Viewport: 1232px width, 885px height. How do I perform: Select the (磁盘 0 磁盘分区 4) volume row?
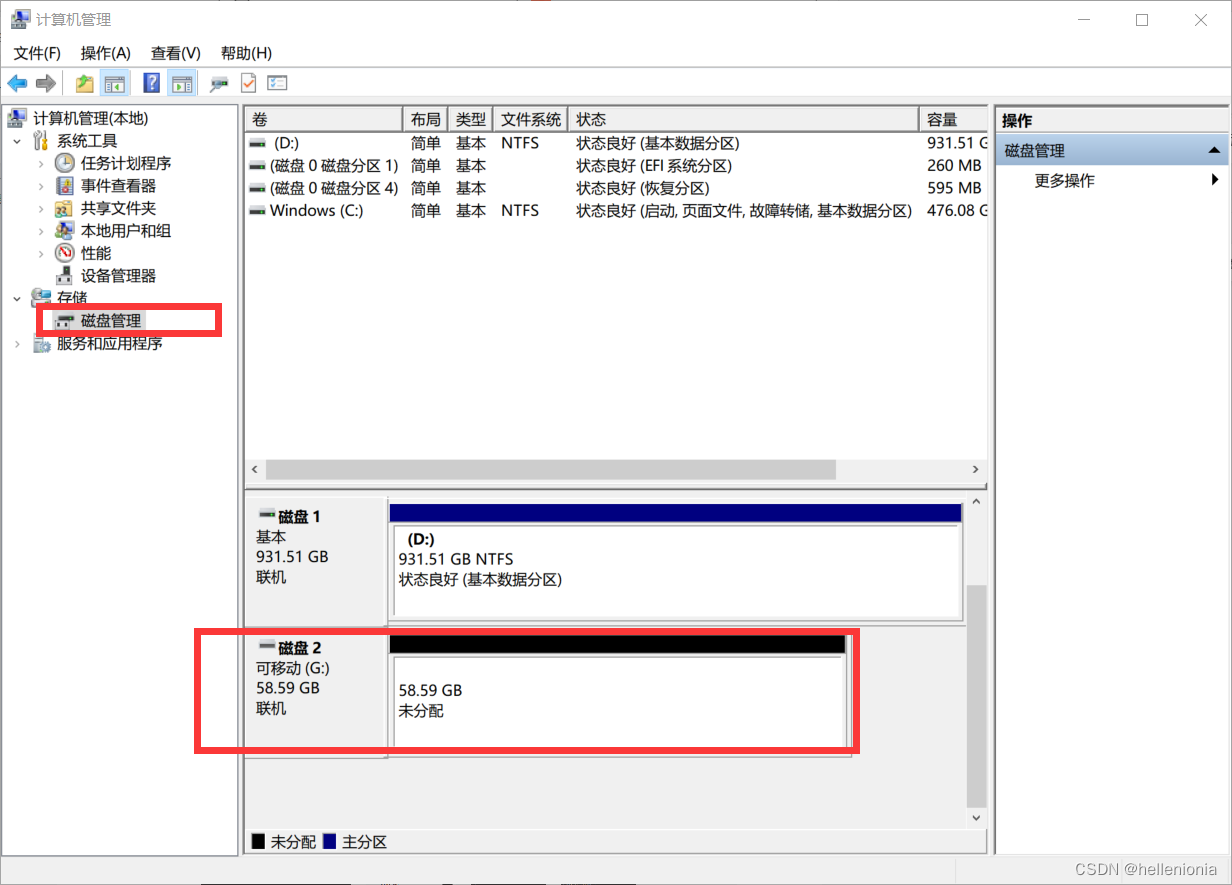617,188
